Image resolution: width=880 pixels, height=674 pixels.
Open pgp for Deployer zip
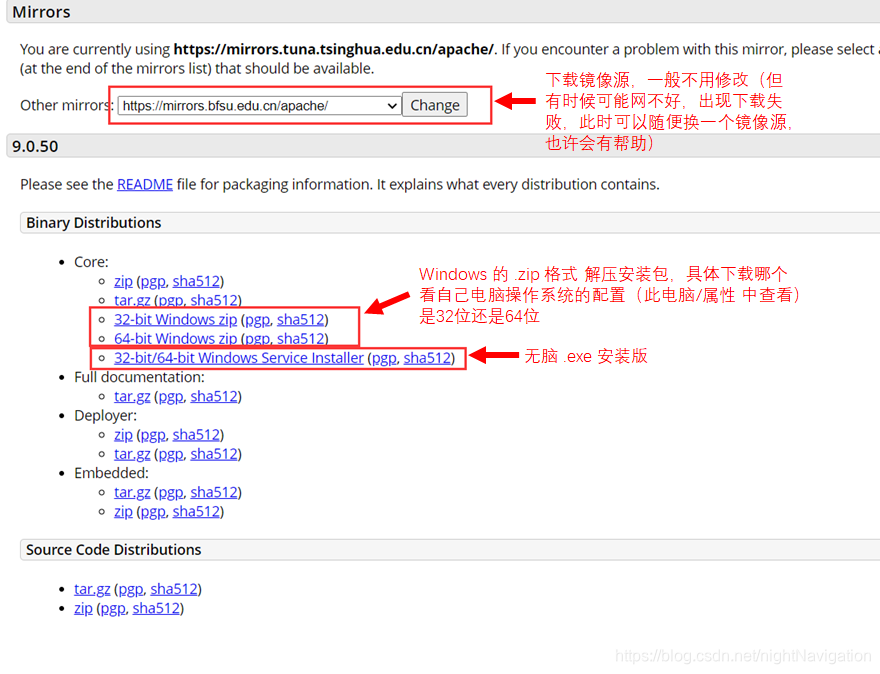(x=153, y=435)
